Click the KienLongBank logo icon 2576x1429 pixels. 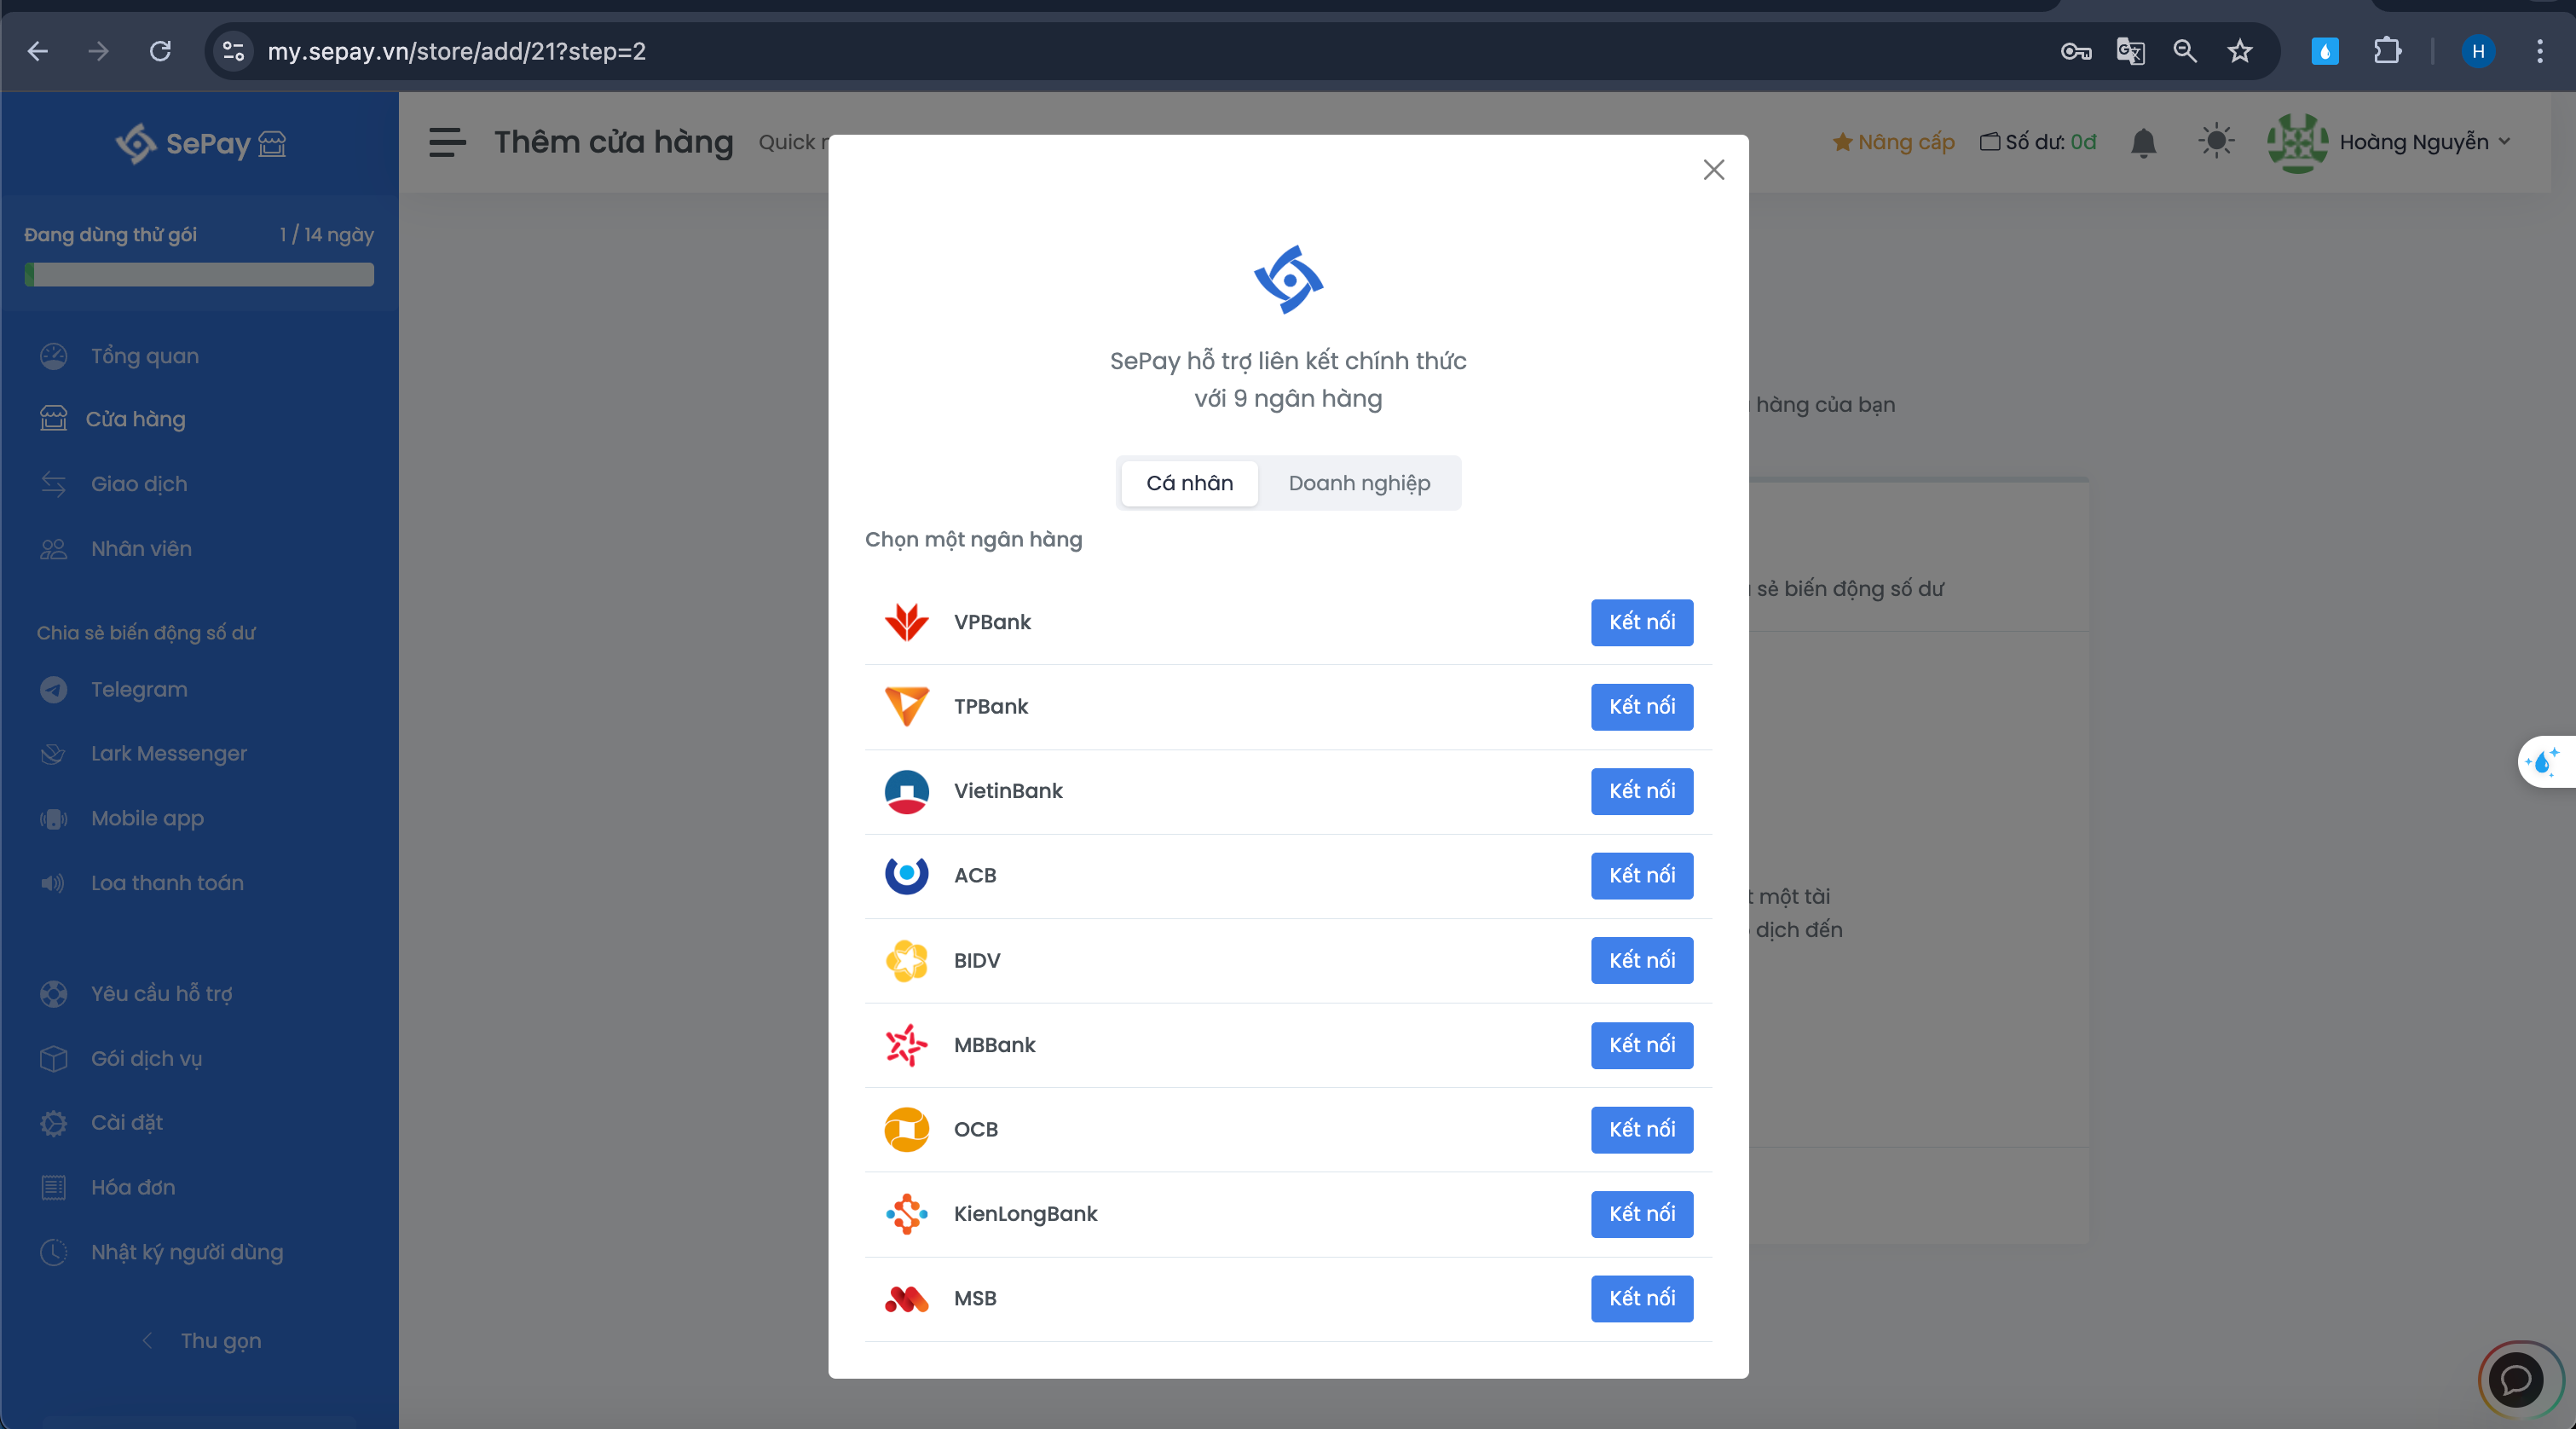pos(906,1213)
